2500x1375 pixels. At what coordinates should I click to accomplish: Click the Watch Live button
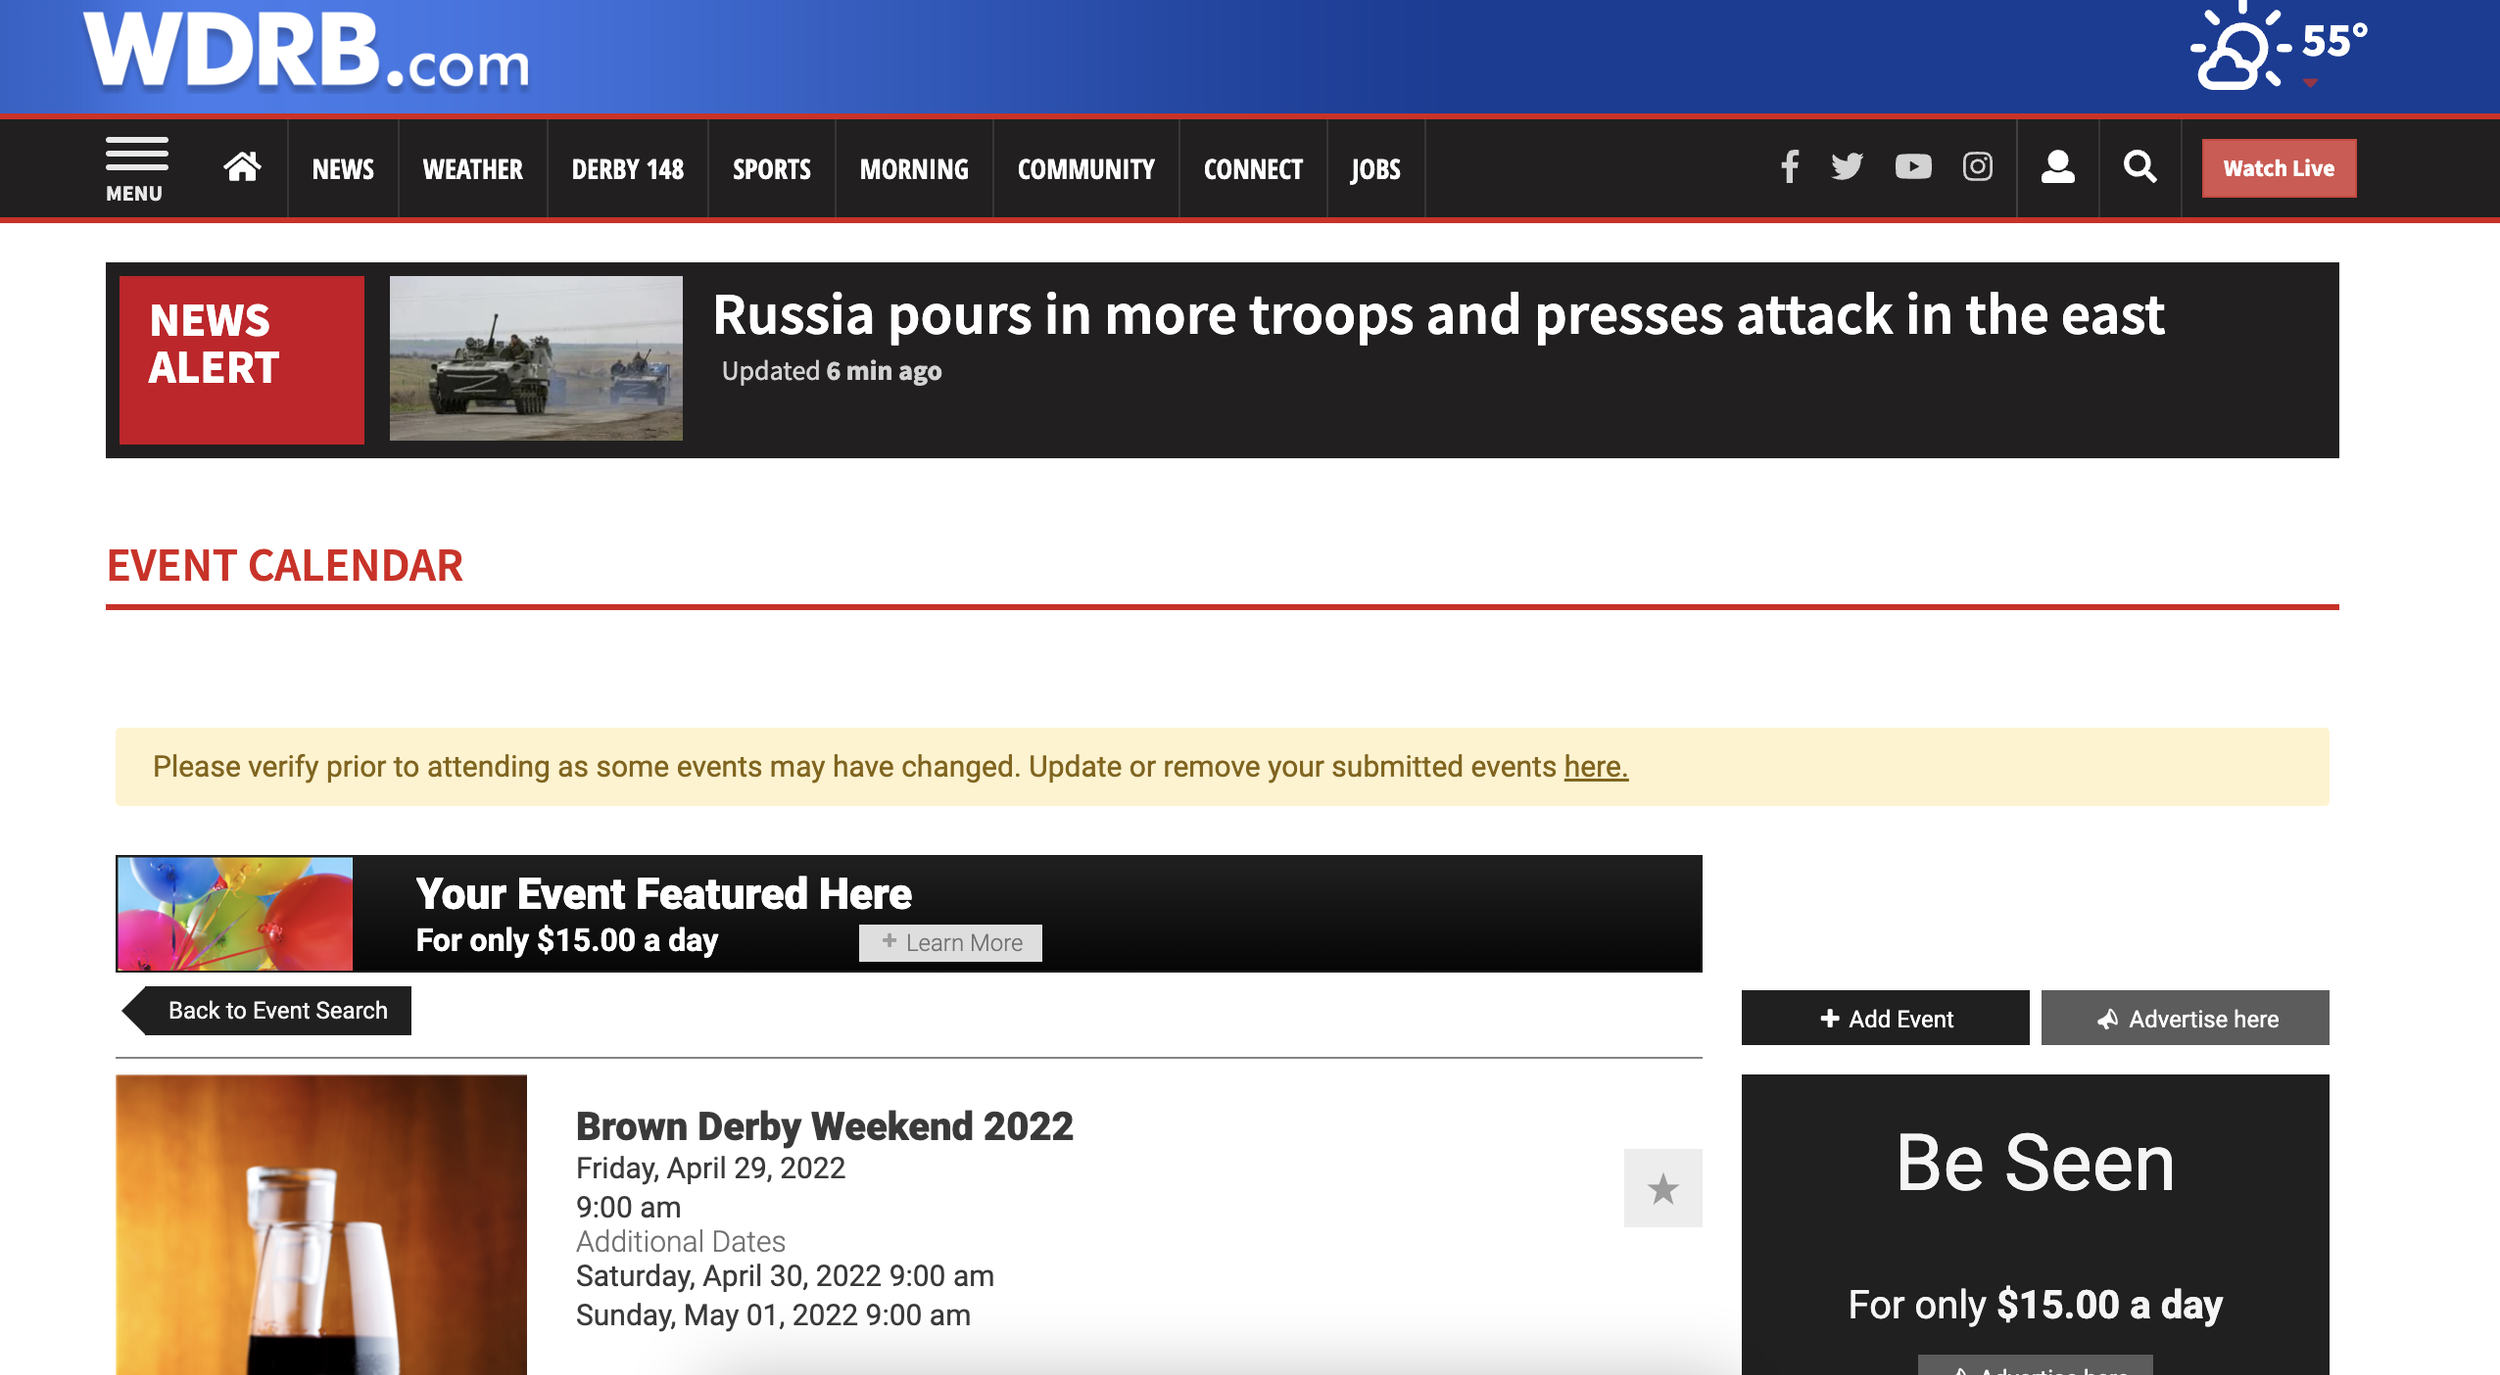point(2279,168)
